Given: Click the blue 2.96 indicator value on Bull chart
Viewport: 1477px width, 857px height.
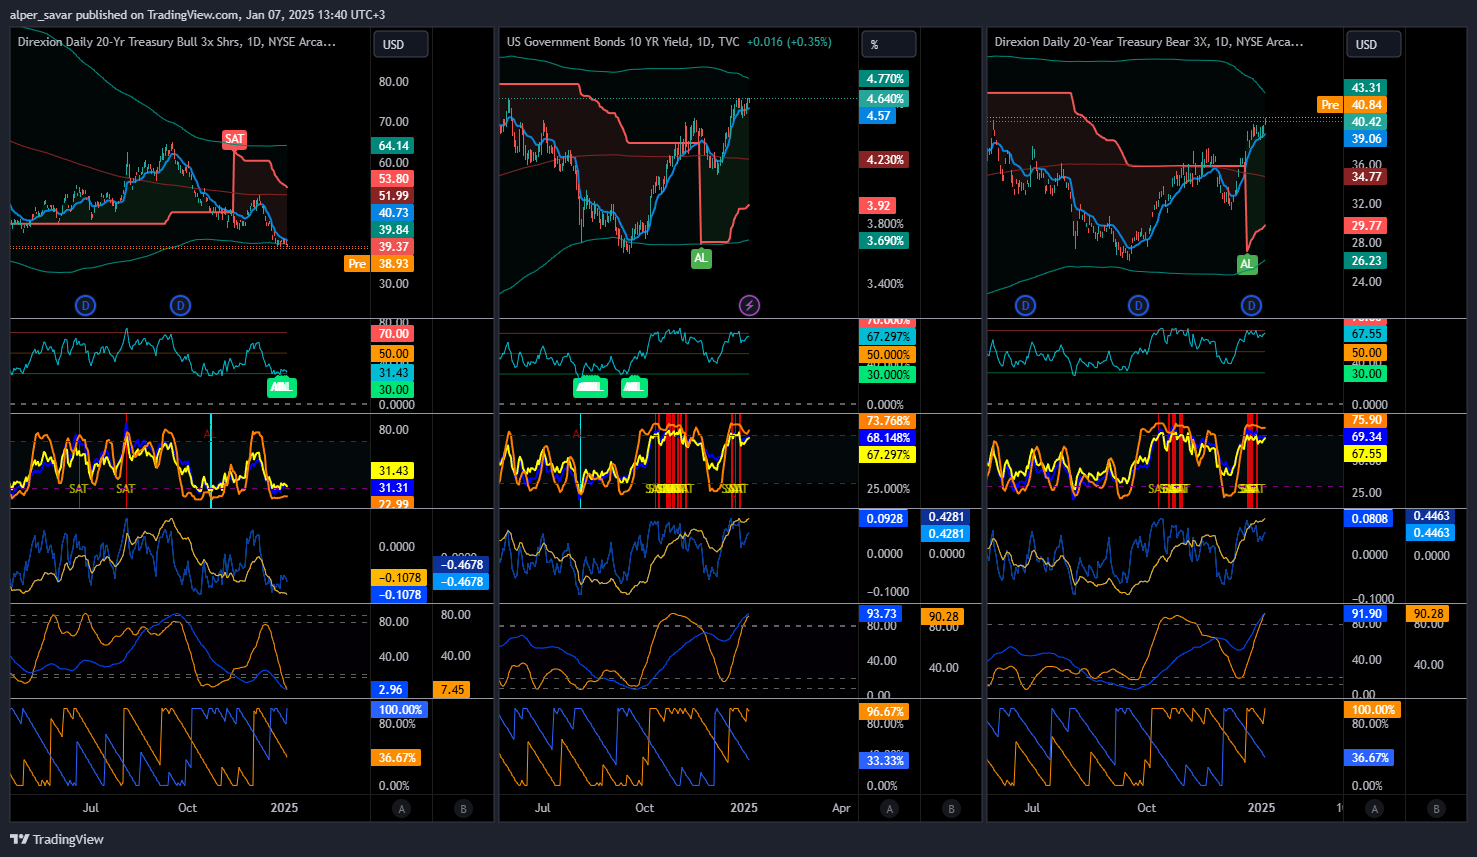Looking at the screenshot, I should point(391,690).
